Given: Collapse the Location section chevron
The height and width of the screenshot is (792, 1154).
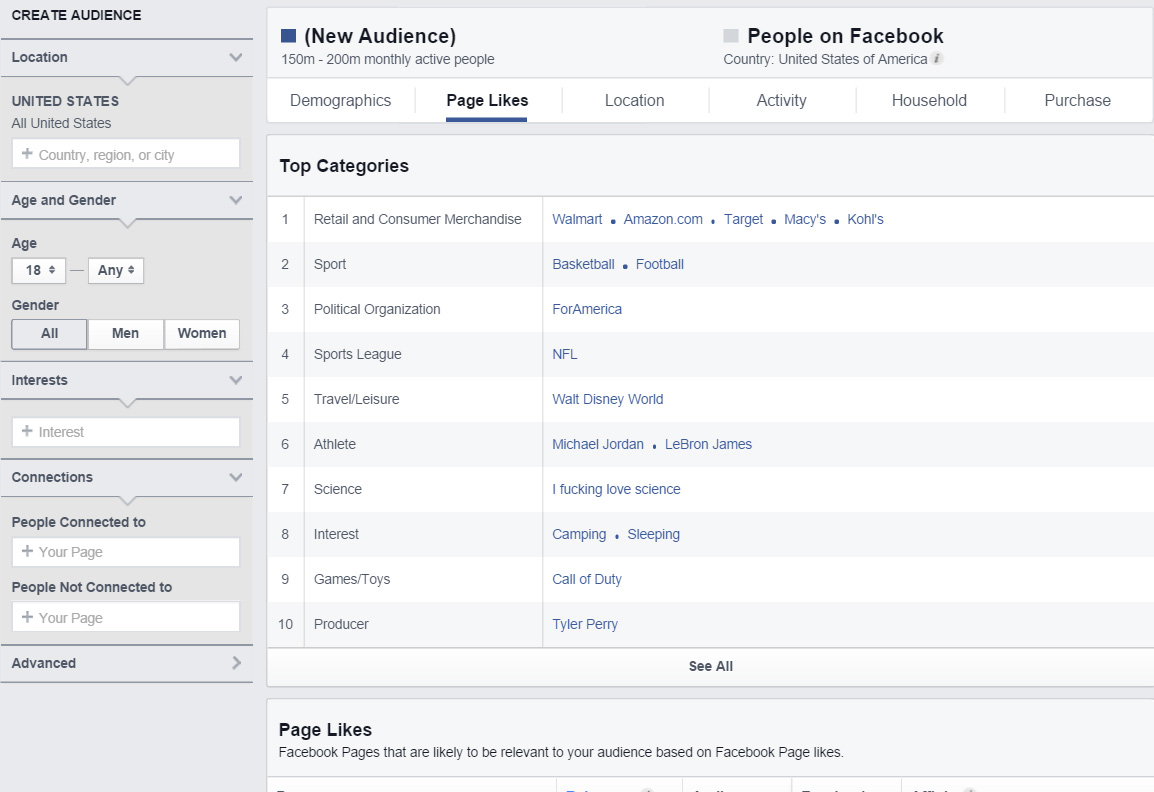Looking at the screenshot, I should (x=236, y=57).
